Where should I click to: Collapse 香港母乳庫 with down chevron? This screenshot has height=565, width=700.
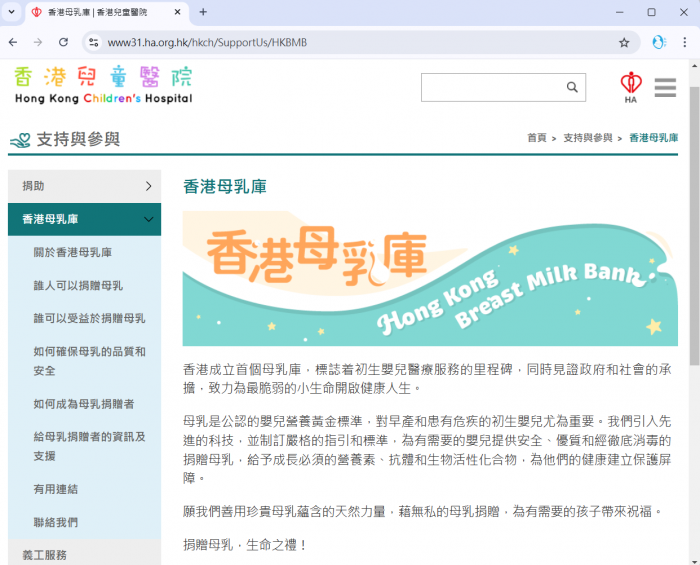click(149, 219)
